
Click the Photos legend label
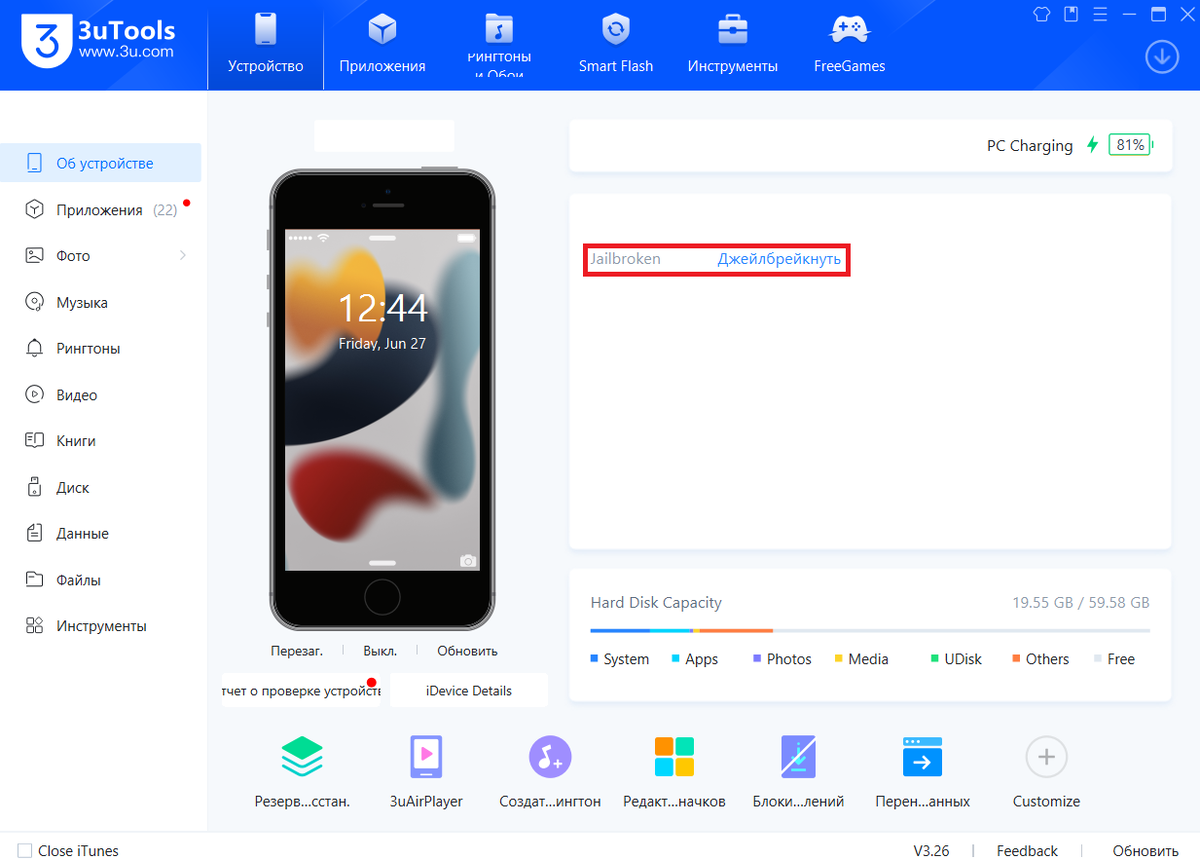point(789,659)
